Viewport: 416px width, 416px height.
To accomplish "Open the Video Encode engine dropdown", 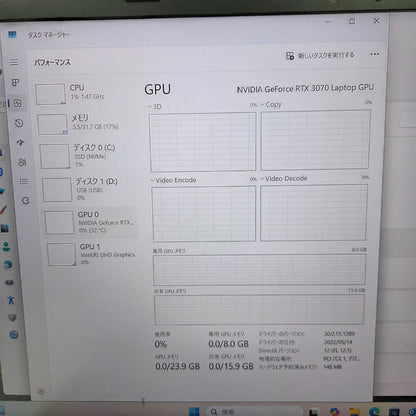I will click(173, 180).
